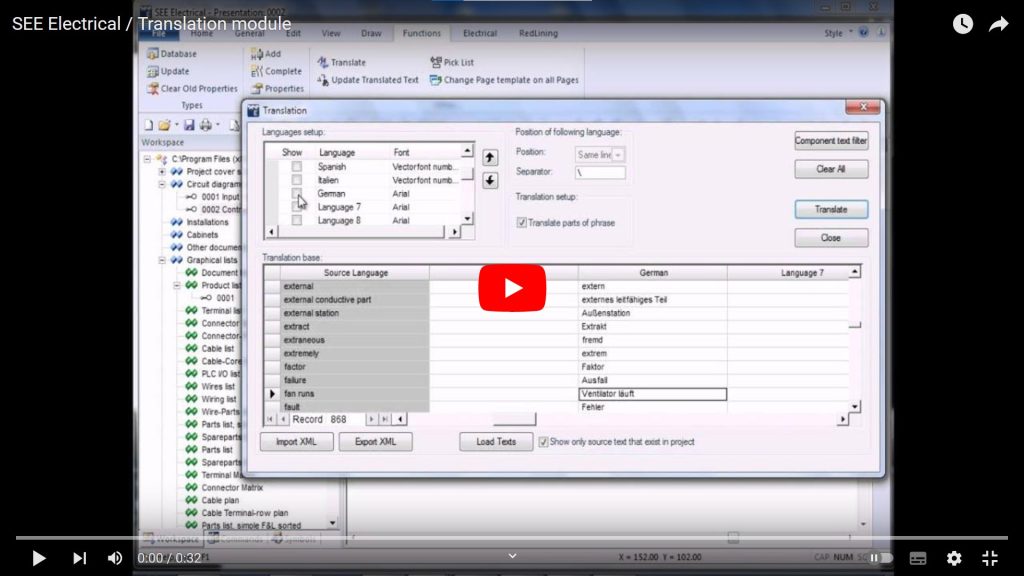Mute the video using the speaker icon
1024x576 pixels.
(115, 558)
